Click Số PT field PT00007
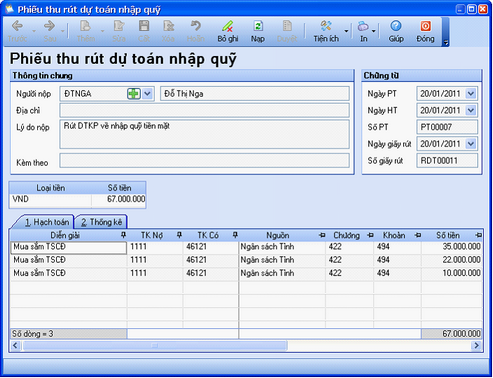The width and height of the screenshot is (493, 378). pos(447,127)
